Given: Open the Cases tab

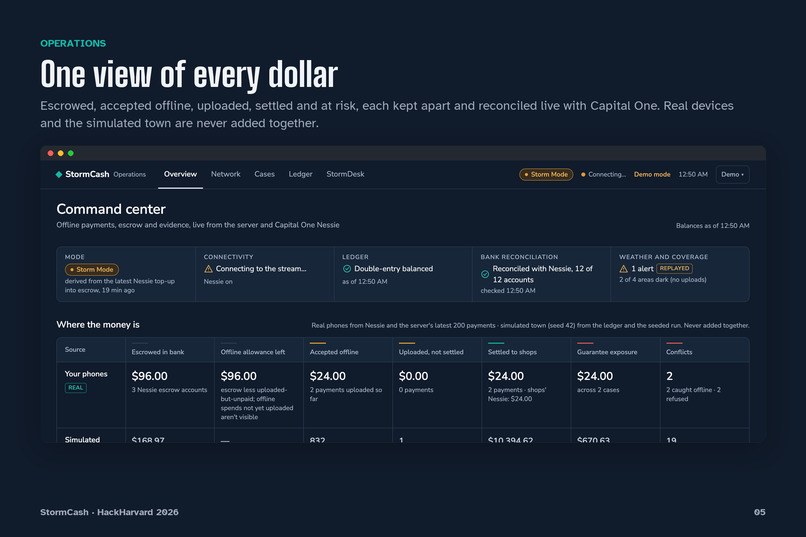Looking at the screenshot, I should (264, 174).
